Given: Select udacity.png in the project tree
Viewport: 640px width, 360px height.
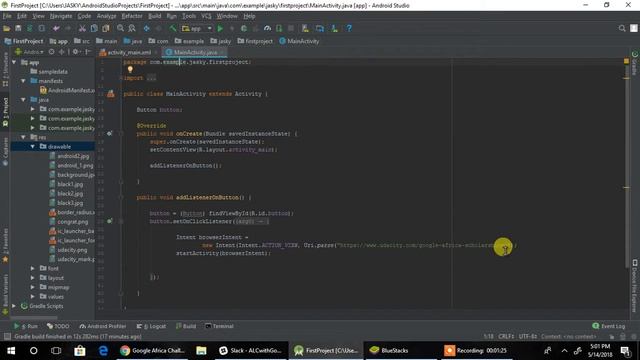Looking at the screenshot, I should pyautogui.click(x=72, y=250).
